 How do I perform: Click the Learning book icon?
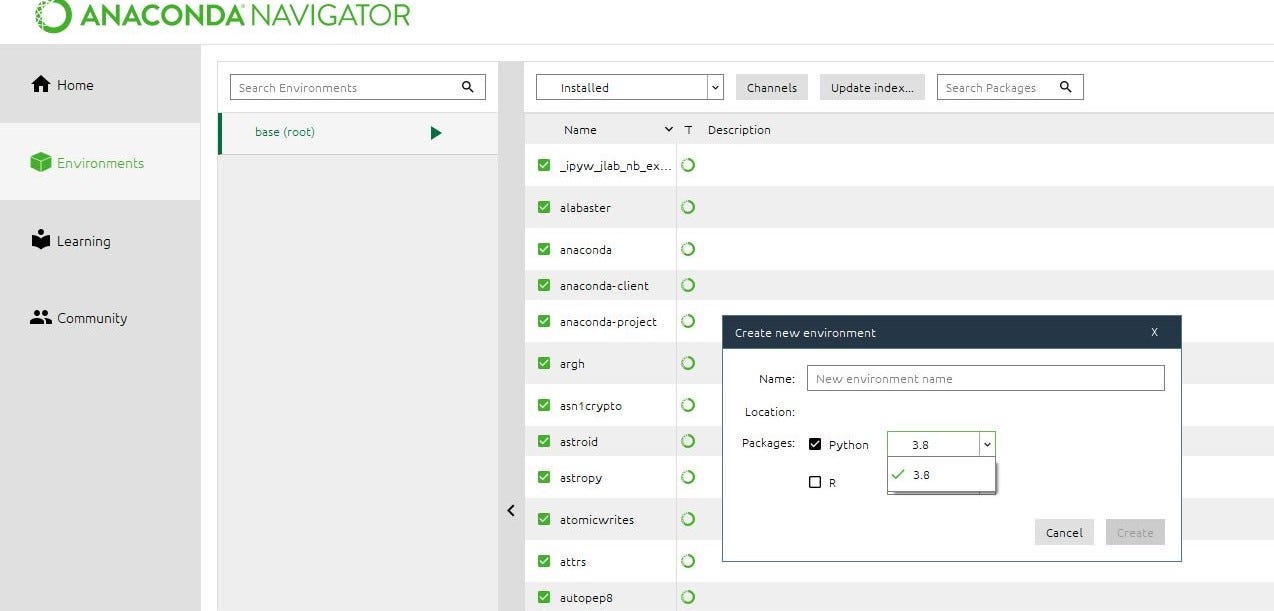click(41, 240)
